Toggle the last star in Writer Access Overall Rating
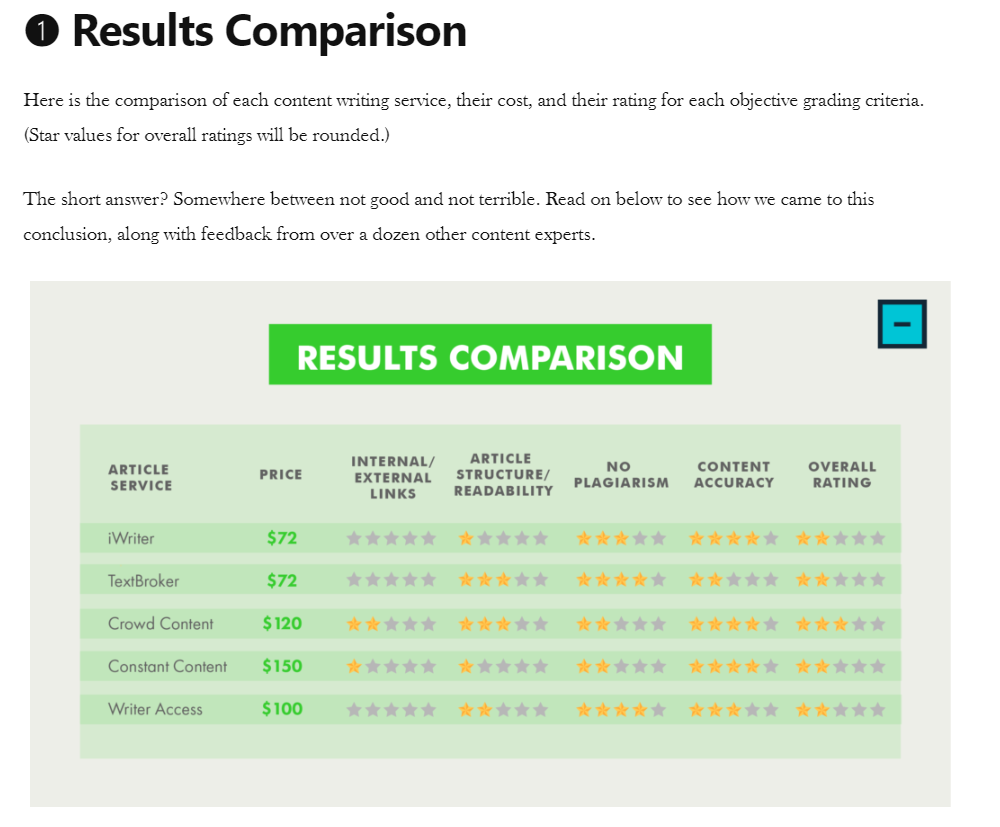The image size is (1000, 827). [x=877, y=708]
